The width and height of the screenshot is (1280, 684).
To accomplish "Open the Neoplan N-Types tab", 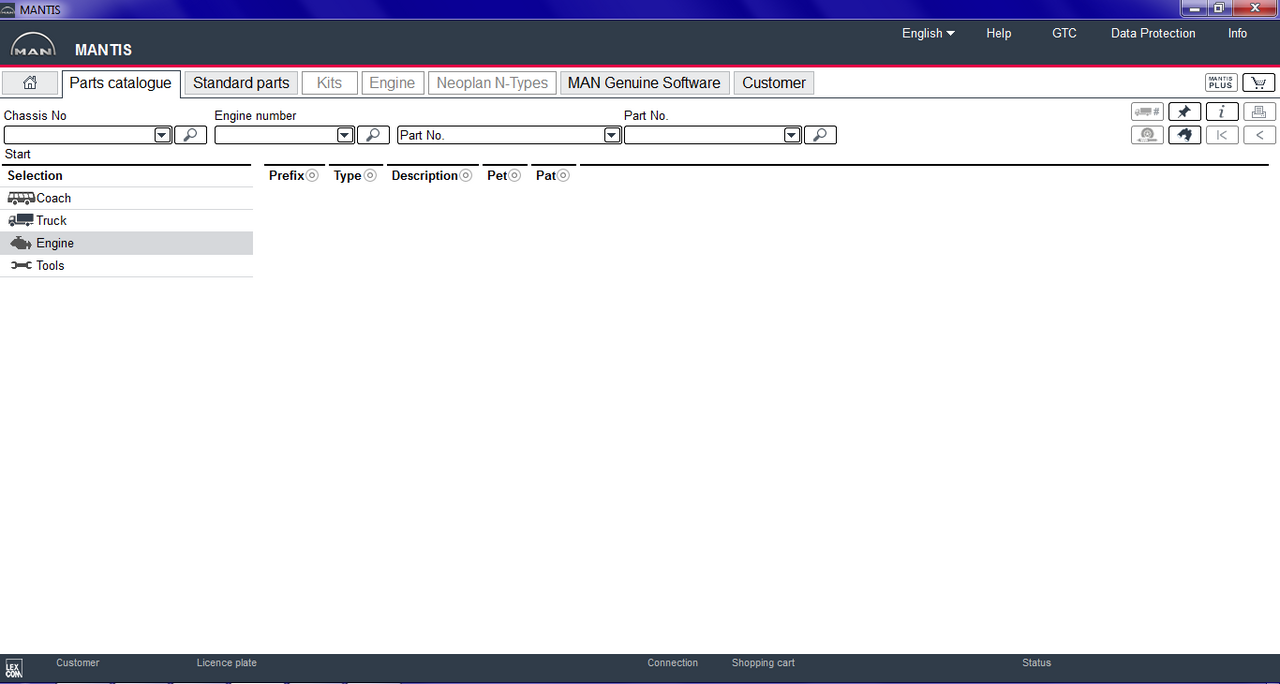I will [x=493, y=83].
